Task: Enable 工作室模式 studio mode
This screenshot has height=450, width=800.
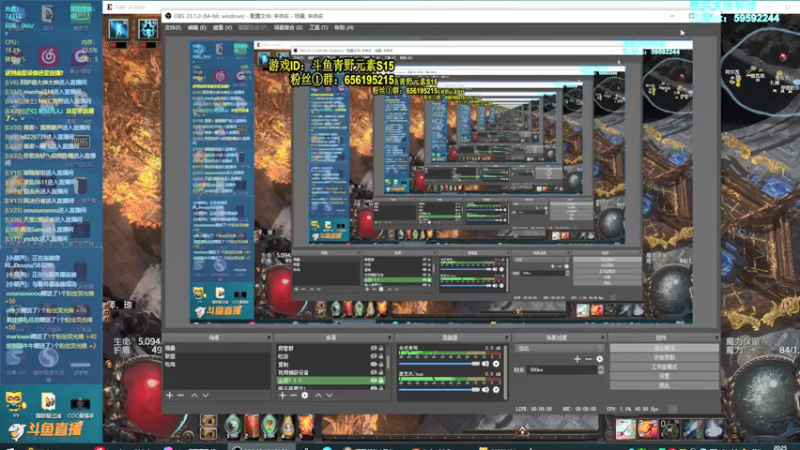Action: (664, 367)
